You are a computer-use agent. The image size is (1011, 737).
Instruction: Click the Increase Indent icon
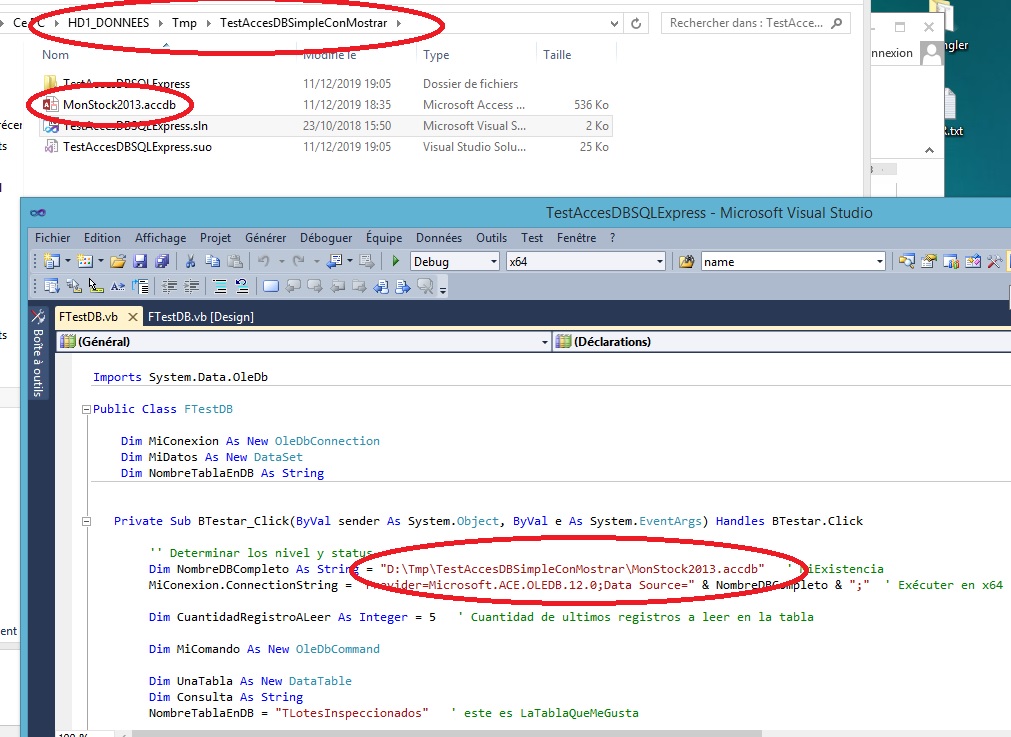pos(191,286)
